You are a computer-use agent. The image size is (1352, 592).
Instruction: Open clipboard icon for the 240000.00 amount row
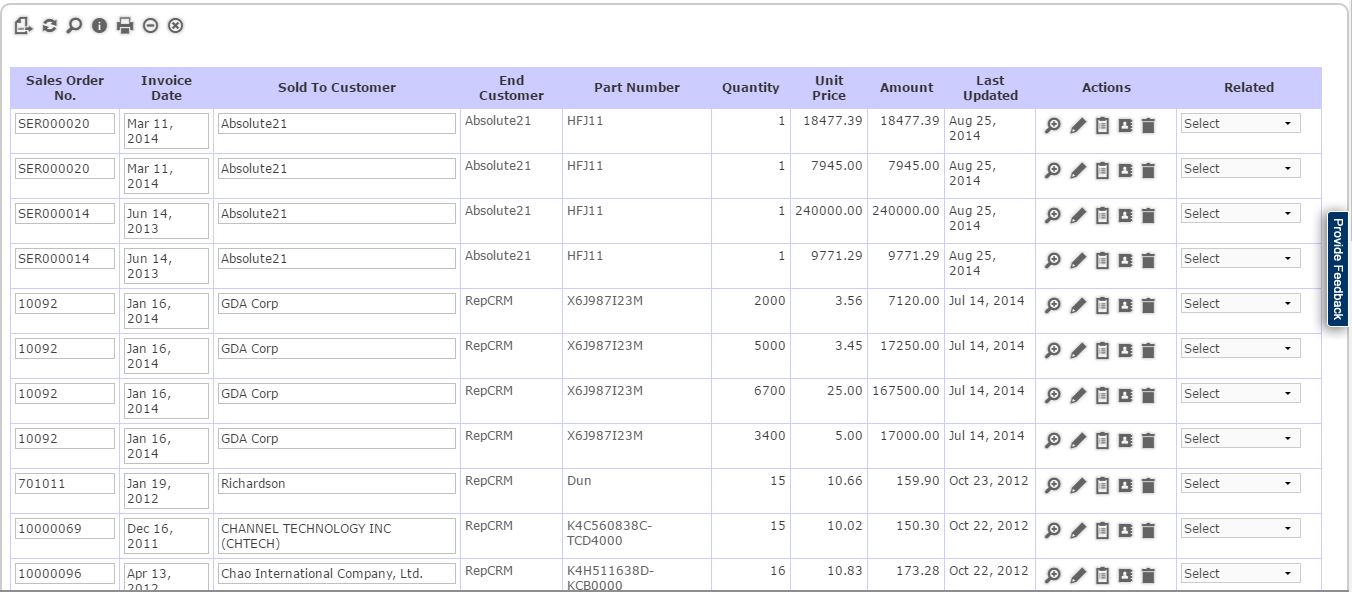[1102, 215]
